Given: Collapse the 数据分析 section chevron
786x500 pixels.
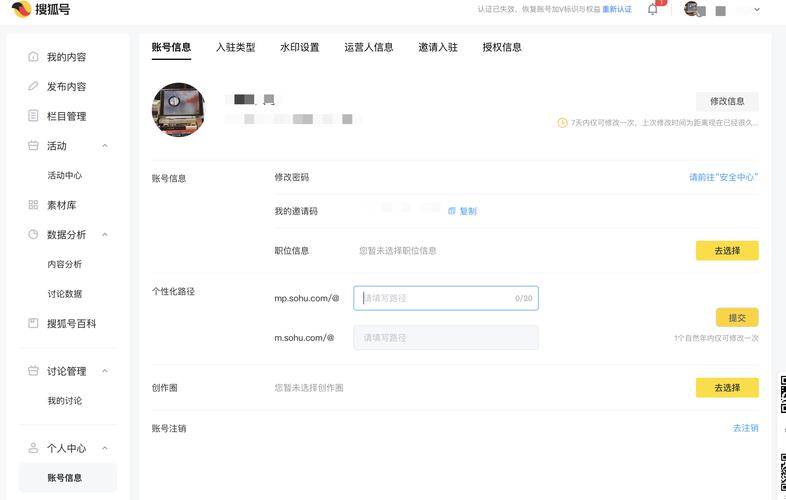Looking at the screenshot, I should (x=105, y=234).
